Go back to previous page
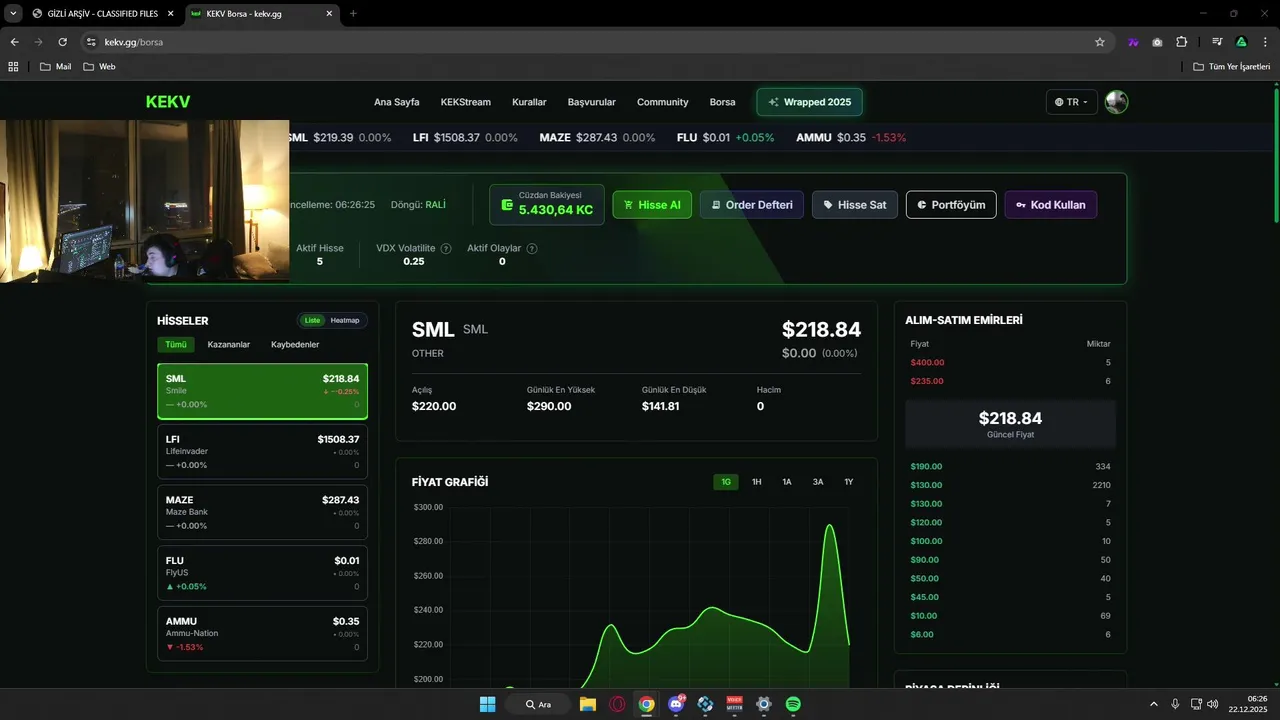Screen dimensions: 1280x720 tap(14, 42)
